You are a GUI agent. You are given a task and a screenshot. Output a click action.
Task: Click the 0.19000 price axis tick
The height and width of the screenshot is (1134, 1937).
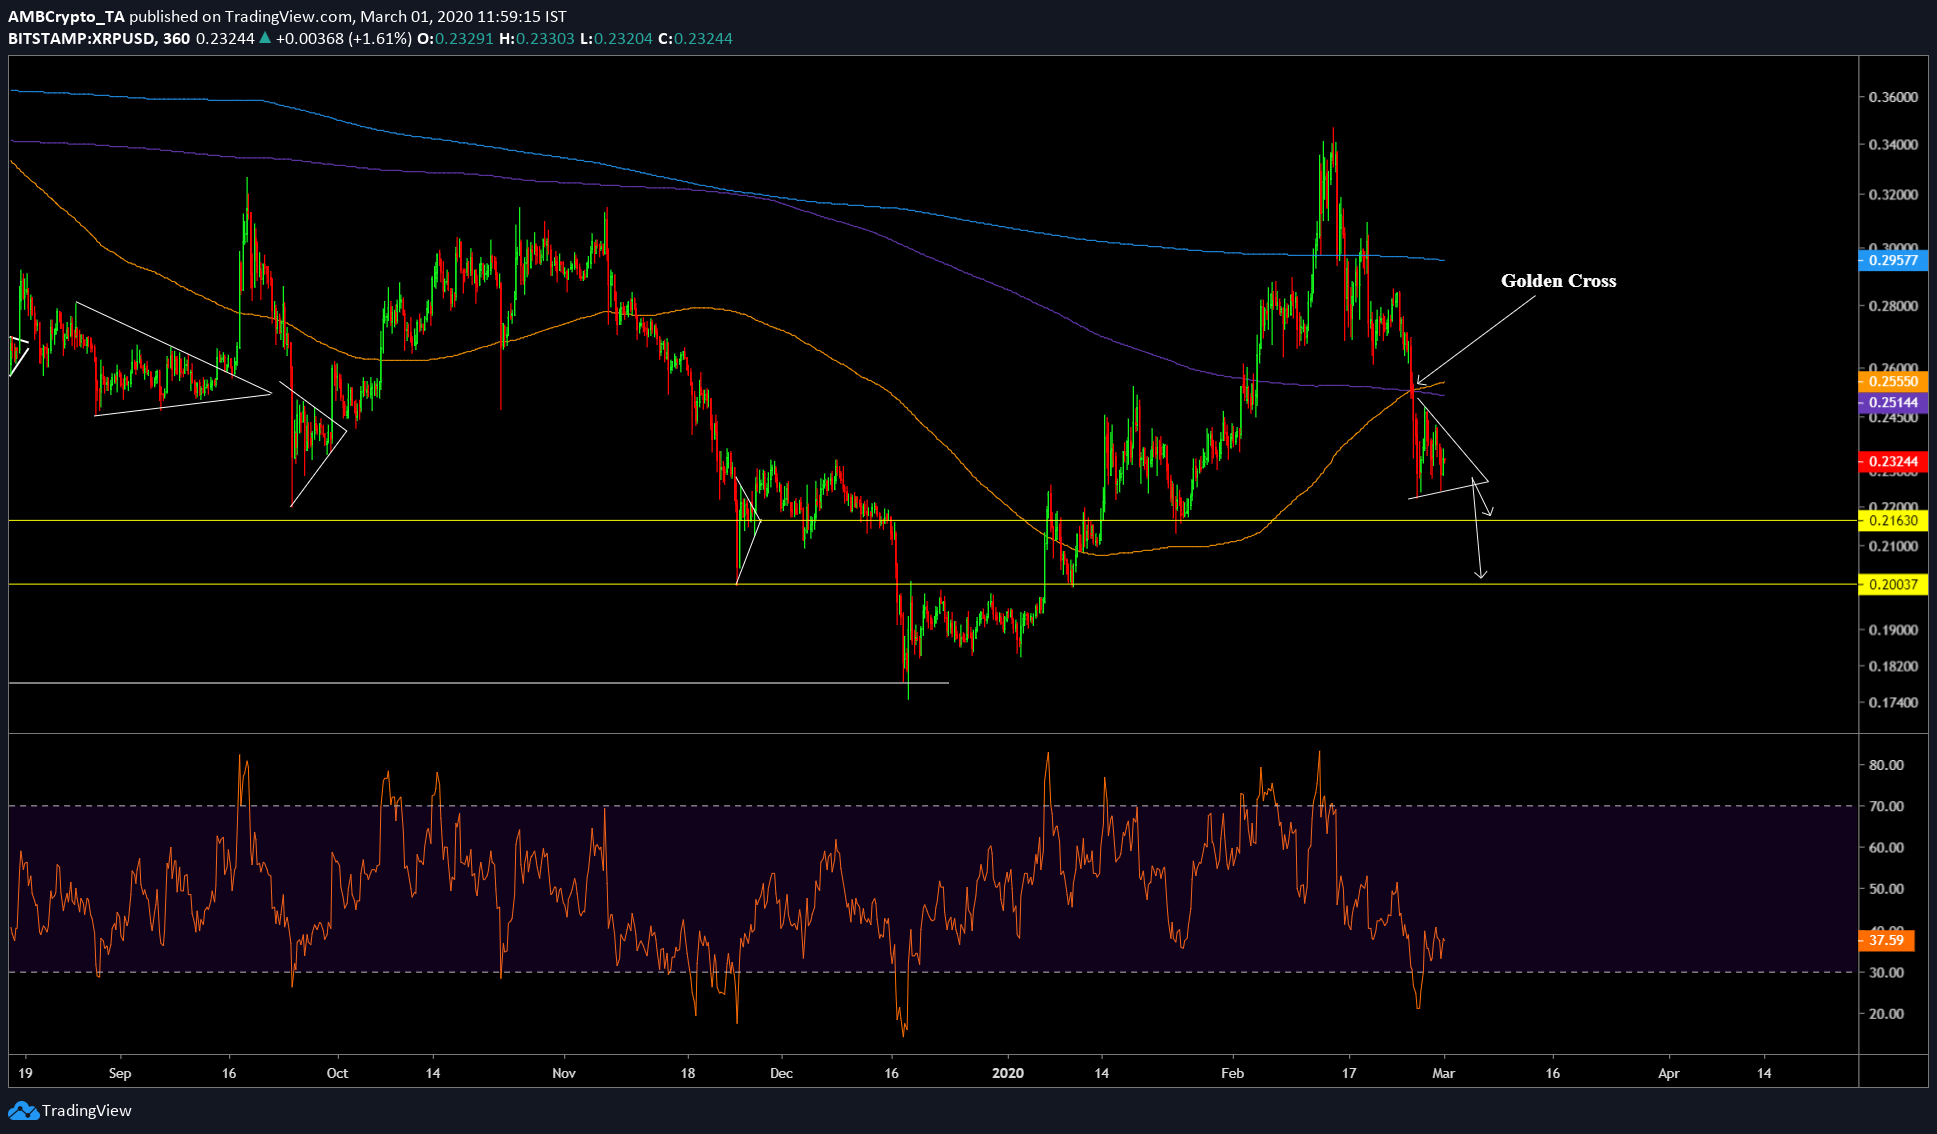[x=1893, y=630]
